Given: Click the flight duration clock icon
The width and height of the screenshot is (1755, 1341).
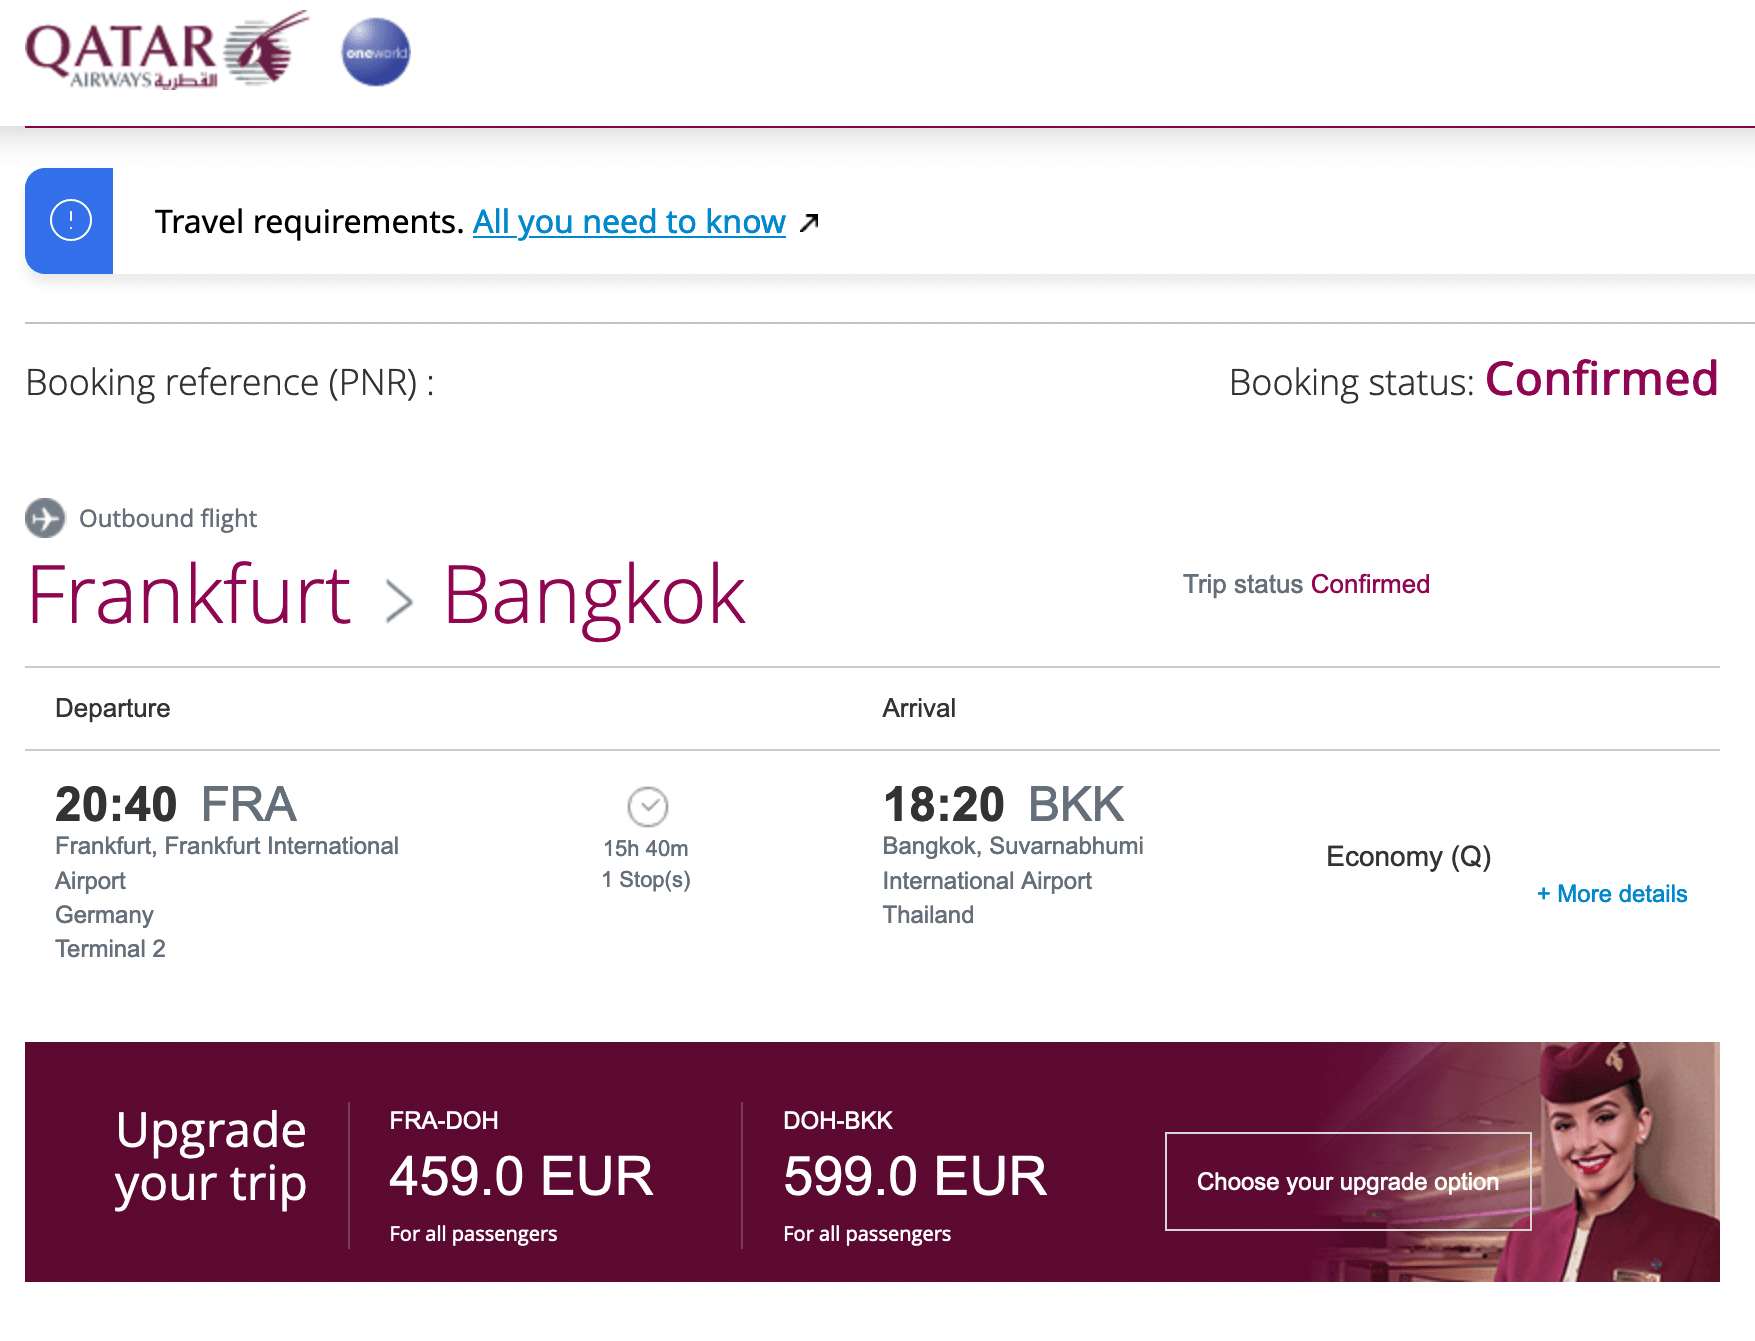Looking at the screenshot, I should (x=646, y=806).
